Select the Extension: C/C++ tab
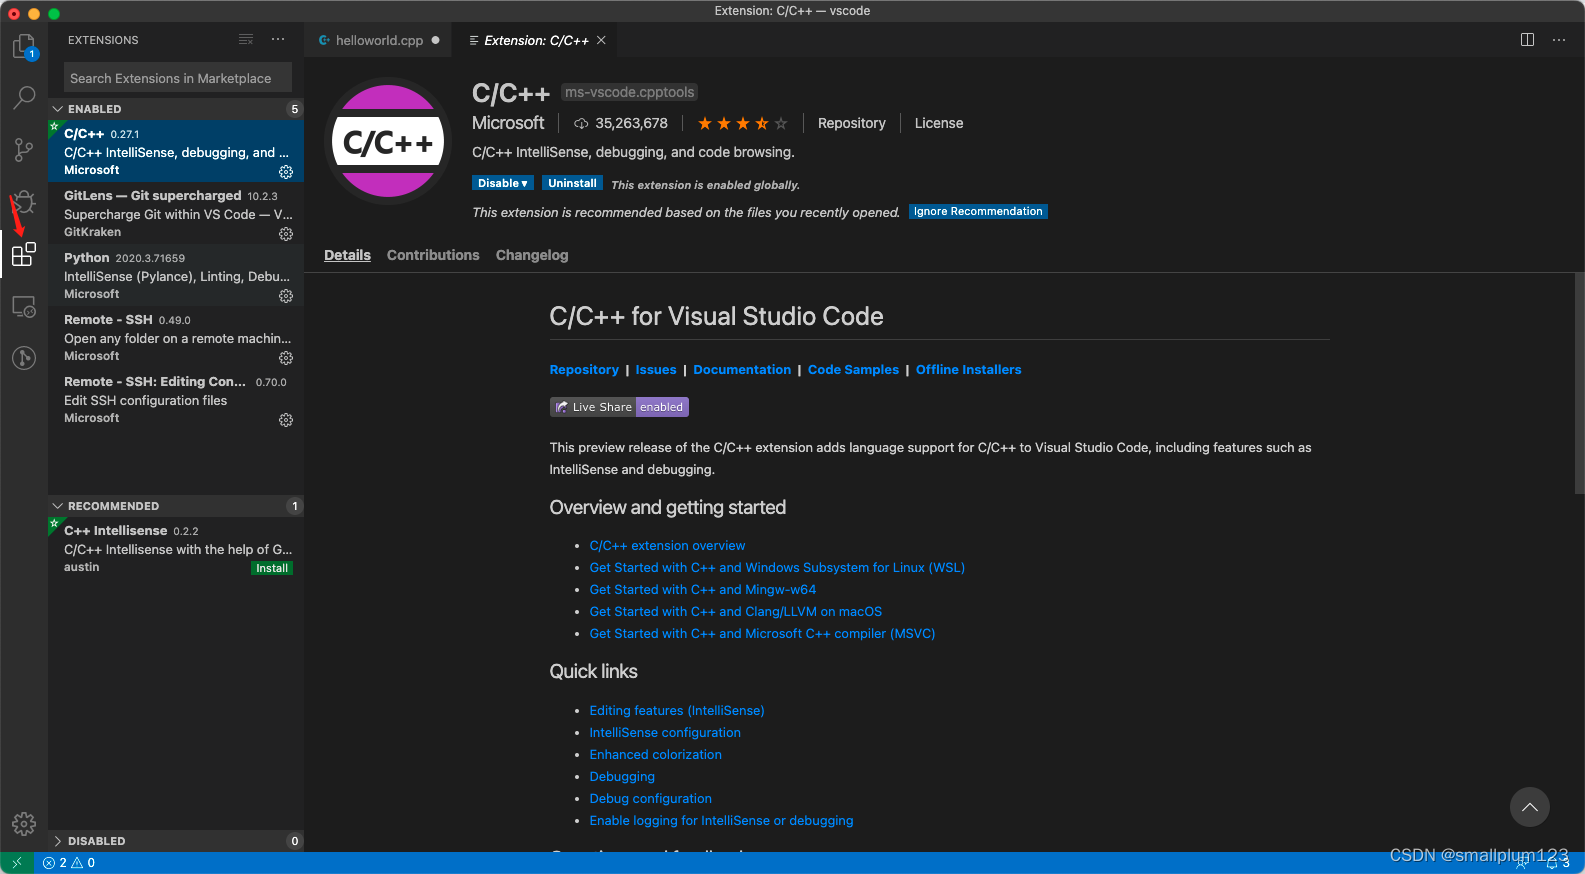 pos(536,40)
